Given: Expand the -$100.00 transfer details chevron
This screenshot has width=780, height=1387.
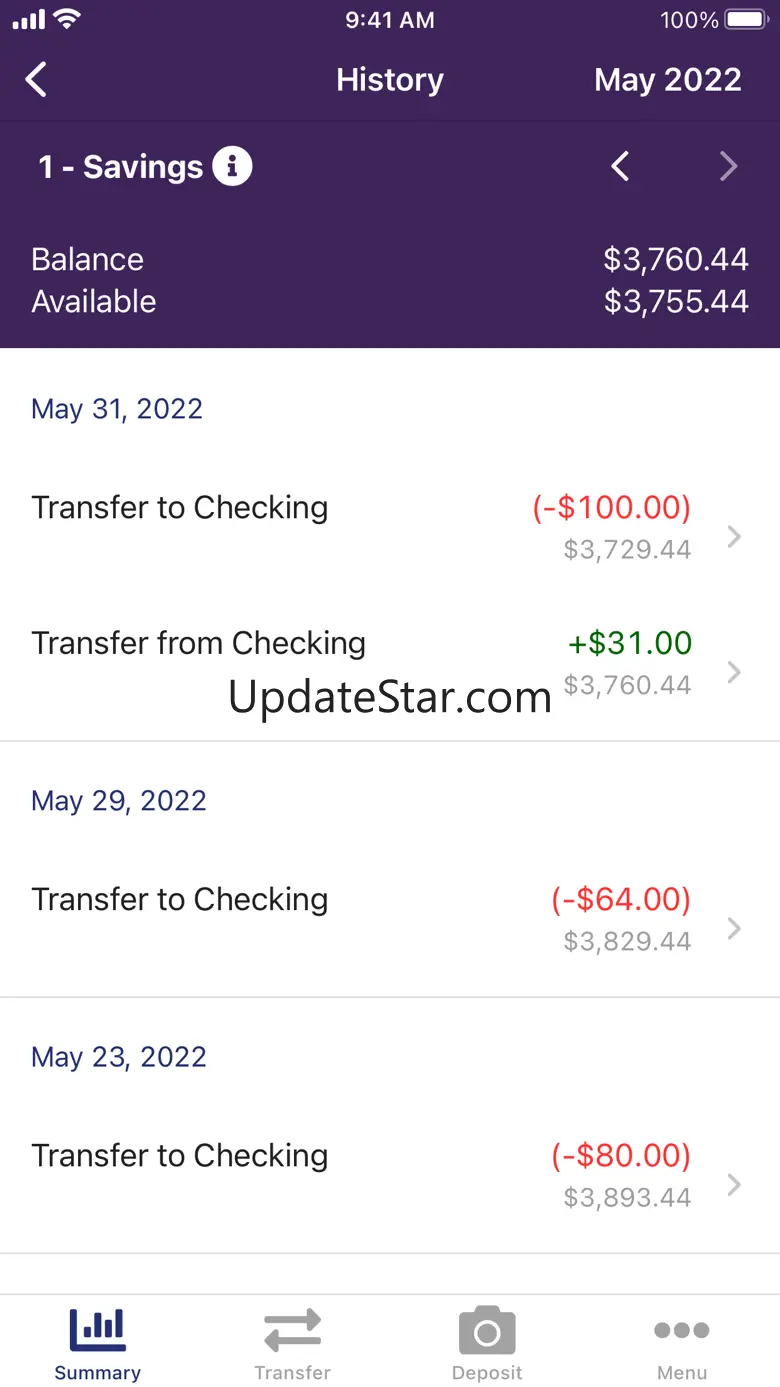Looking at the screenshot, I should pos(735,537).
